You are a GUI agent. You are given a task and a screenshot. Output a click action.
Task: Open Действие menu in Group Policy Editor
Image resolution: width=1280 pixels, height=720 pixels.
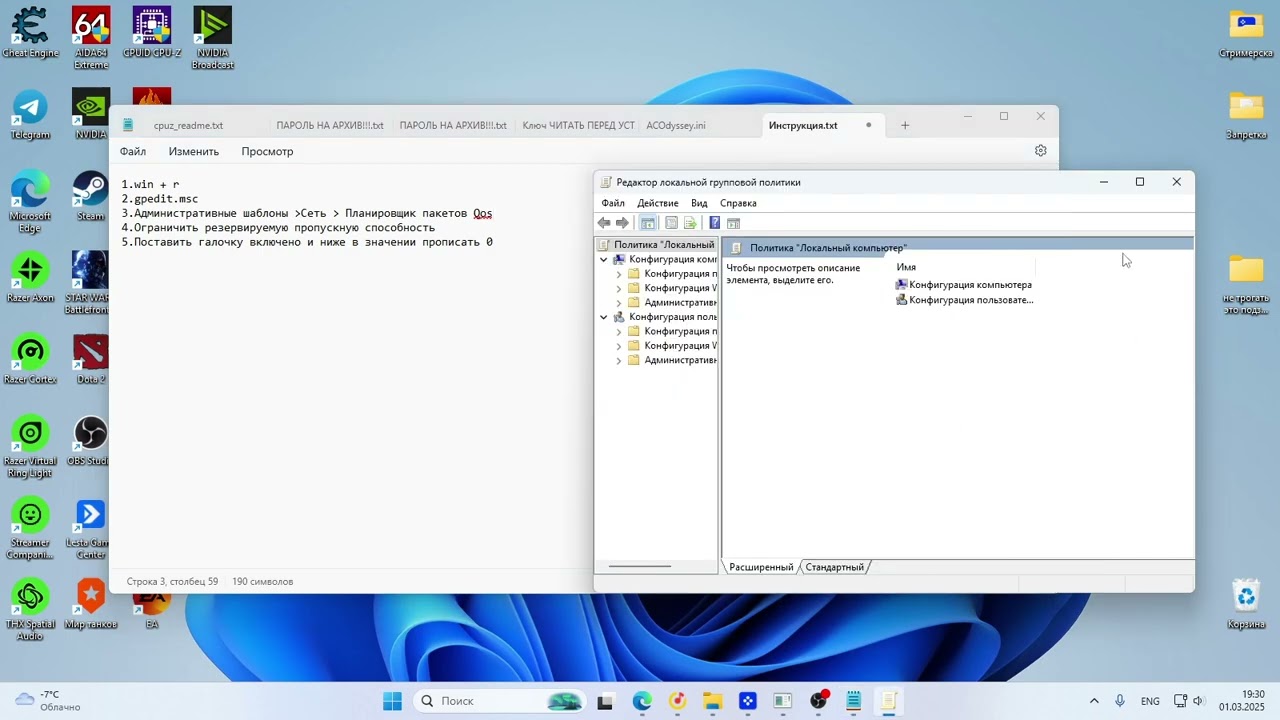(658, 203)
